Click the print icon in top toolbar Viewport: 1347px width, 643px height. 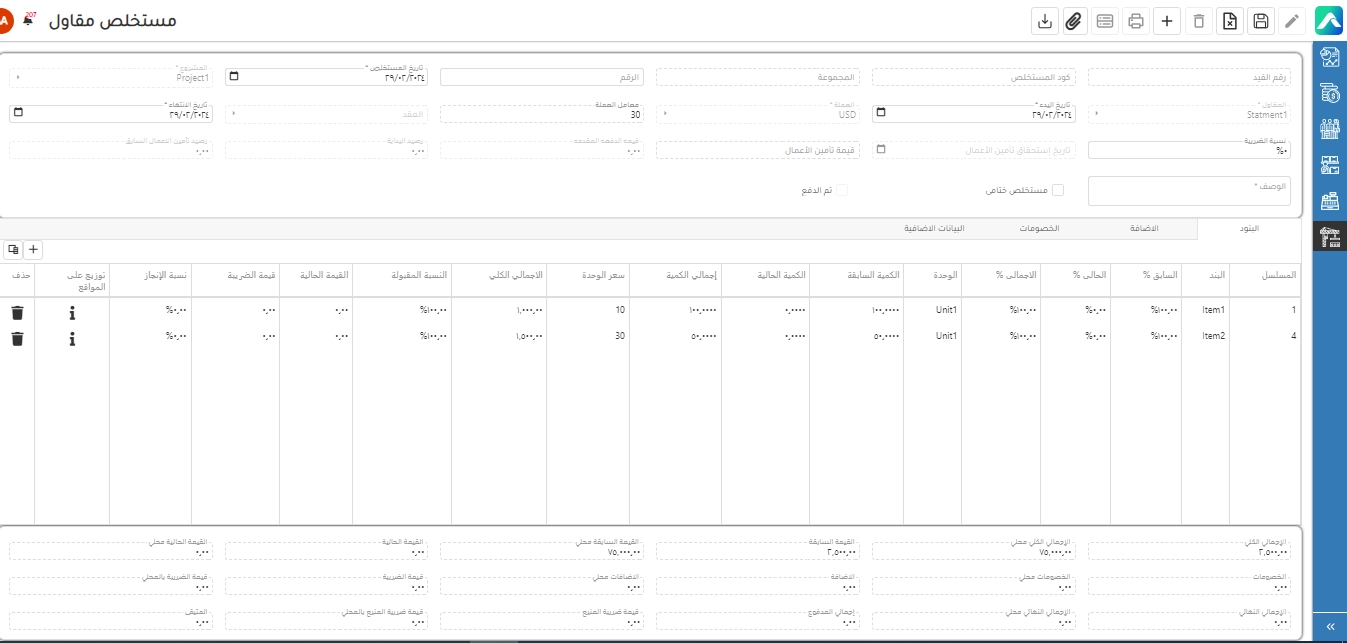(1136, 21)
